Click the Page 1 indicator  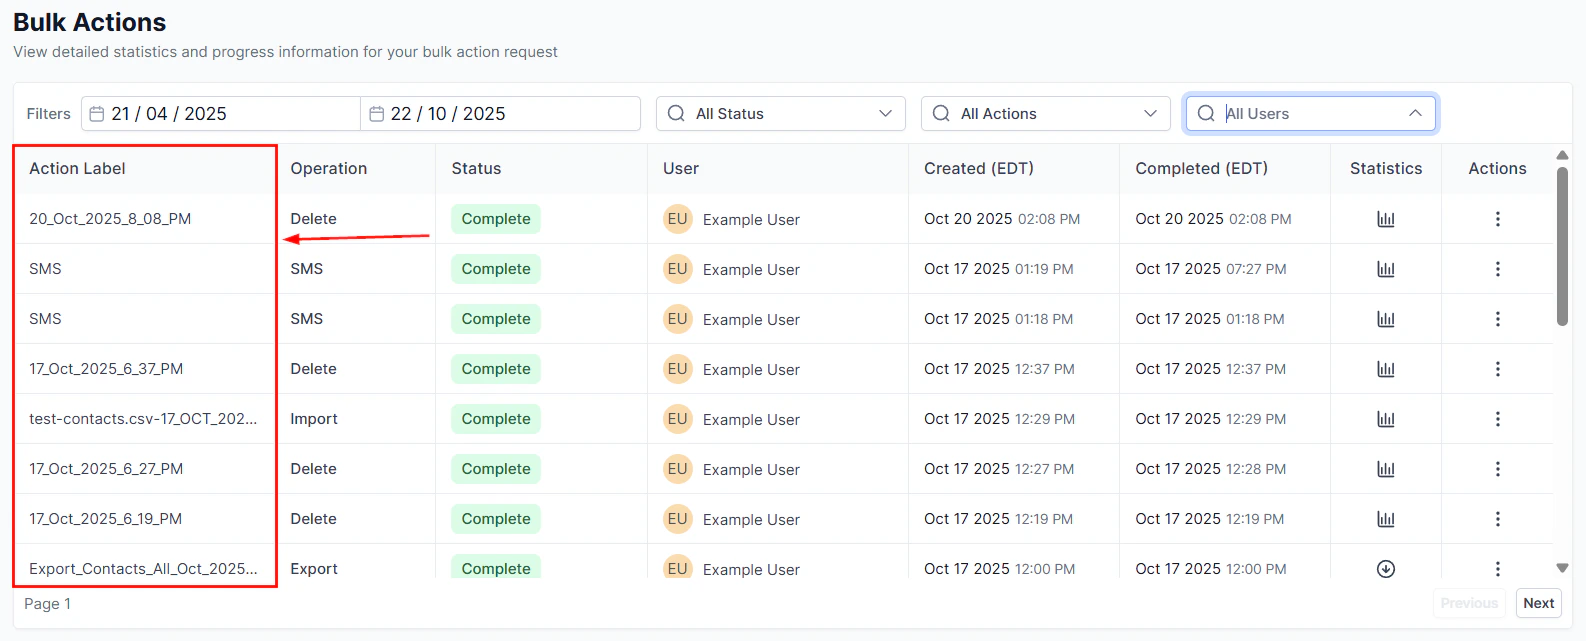click(x=47, y=604)
